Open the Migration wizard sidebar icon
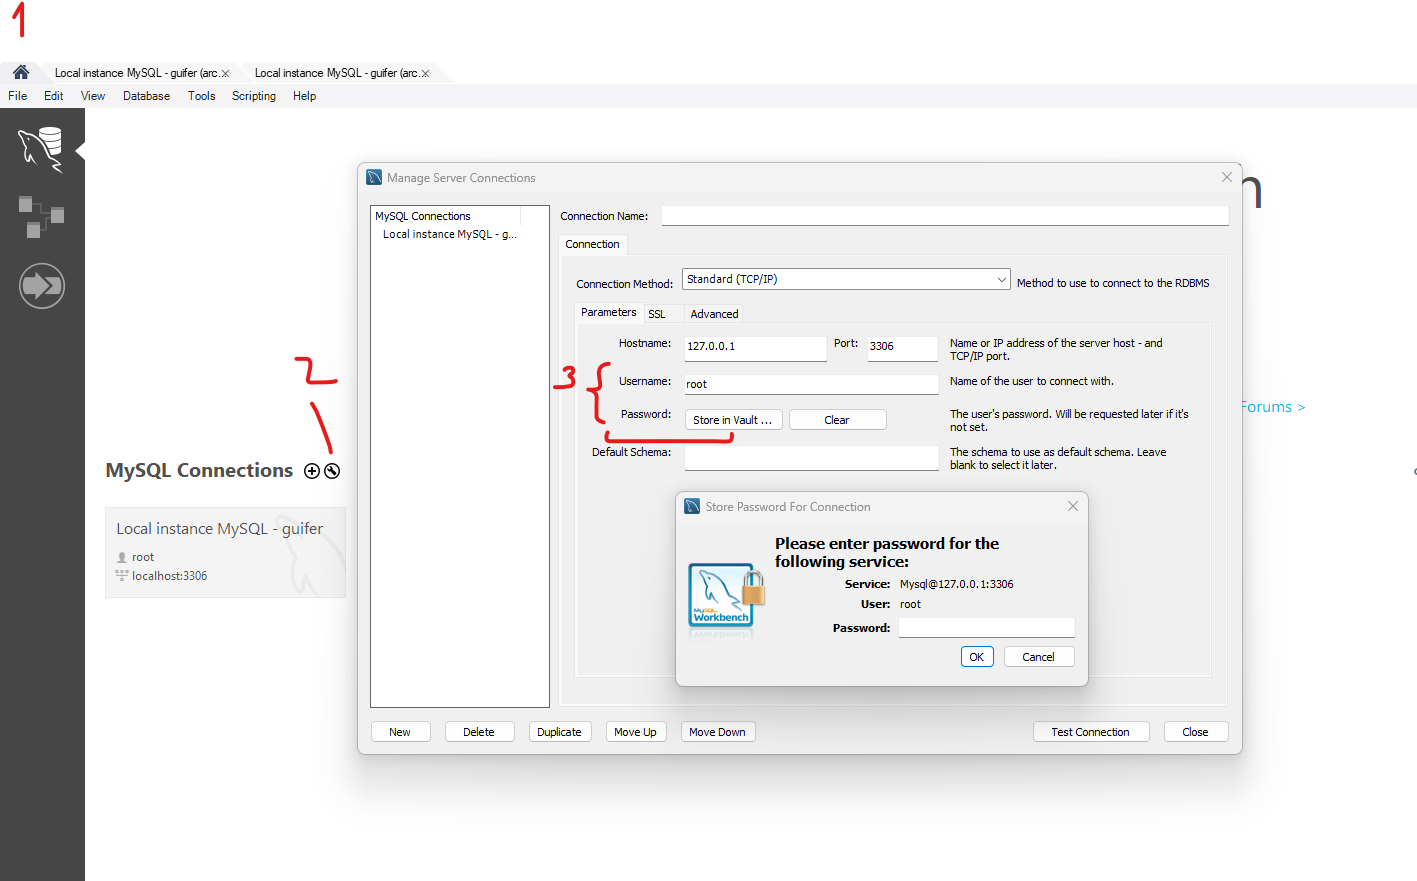 coord(42,286)
